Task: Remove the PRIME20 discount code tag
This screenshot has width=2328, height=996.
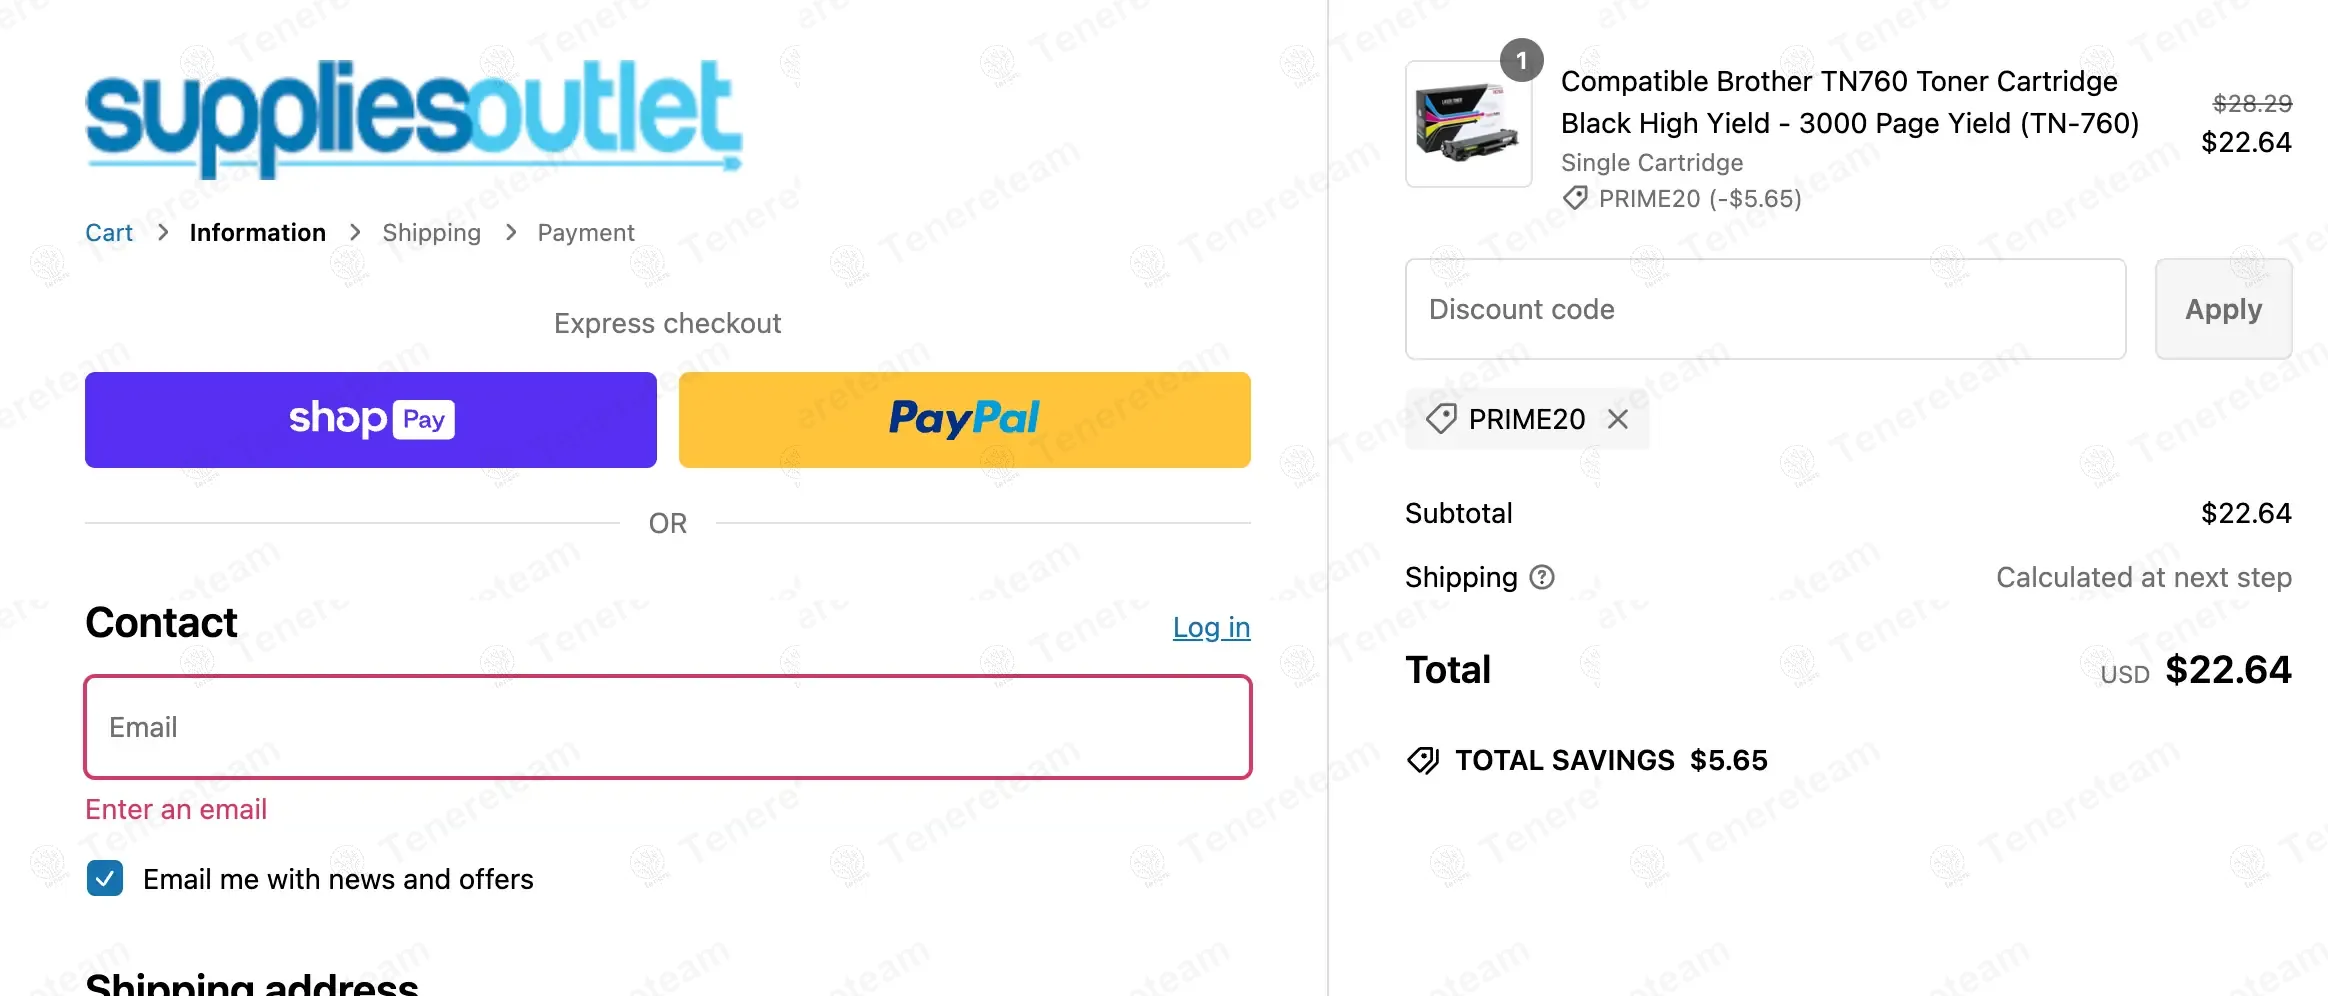Action: coord(1618,419)
